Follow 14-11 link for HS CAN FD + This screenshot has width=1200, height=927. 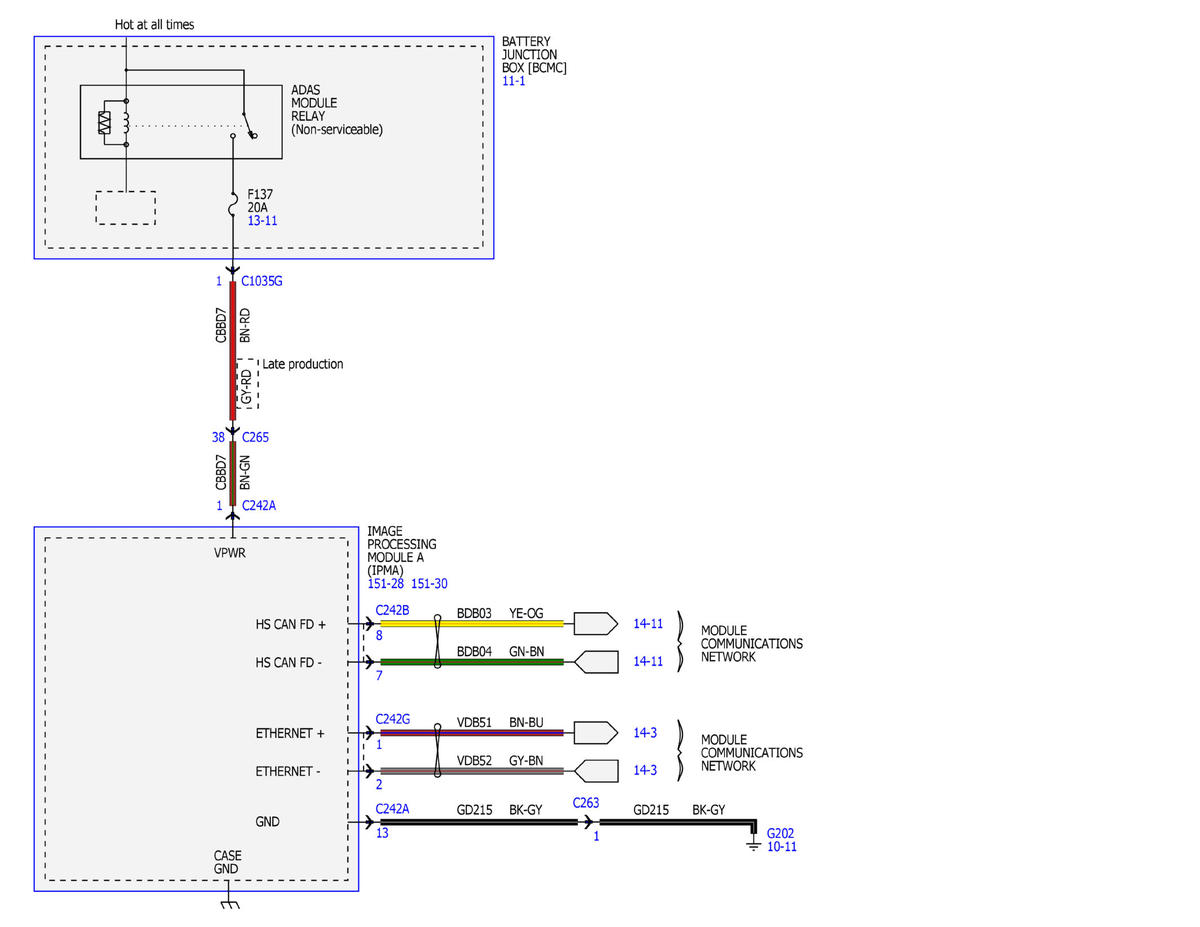pyautogui.click(x=648, y=624)
